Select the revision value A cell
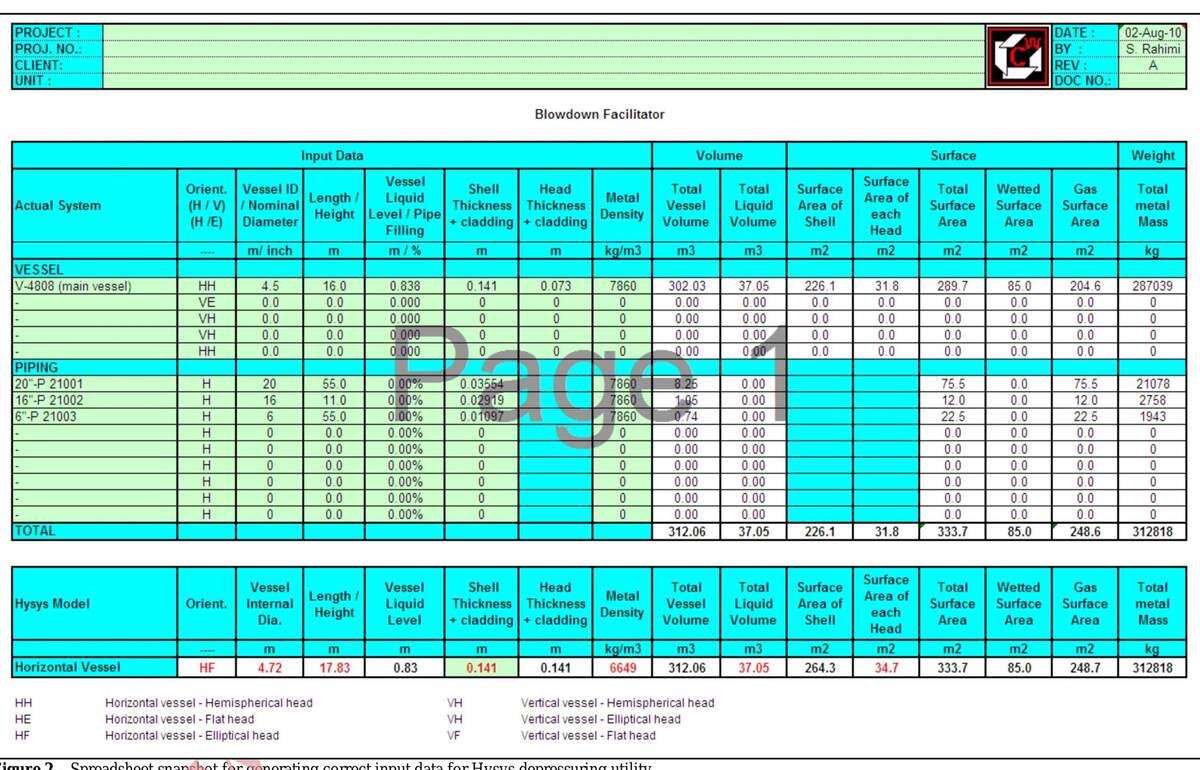Image resolution: width=1200 pixels, height=770 pixels. [x=1153, y=64]
